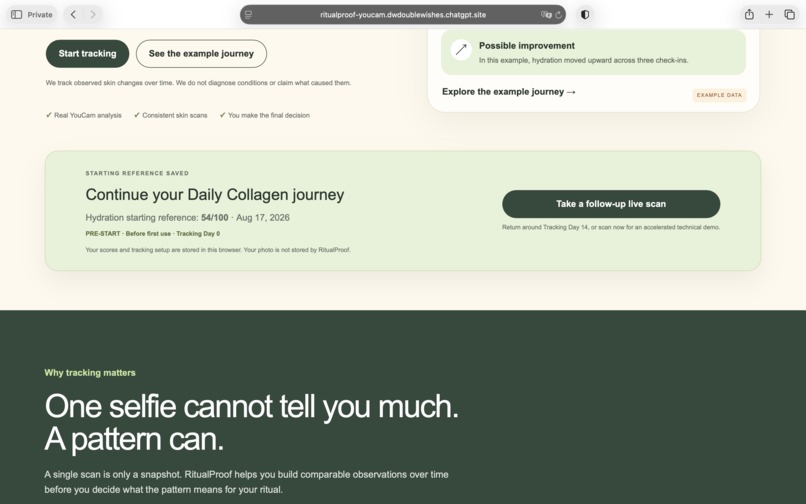Click the translate icon in address bar

coord(546,14)
